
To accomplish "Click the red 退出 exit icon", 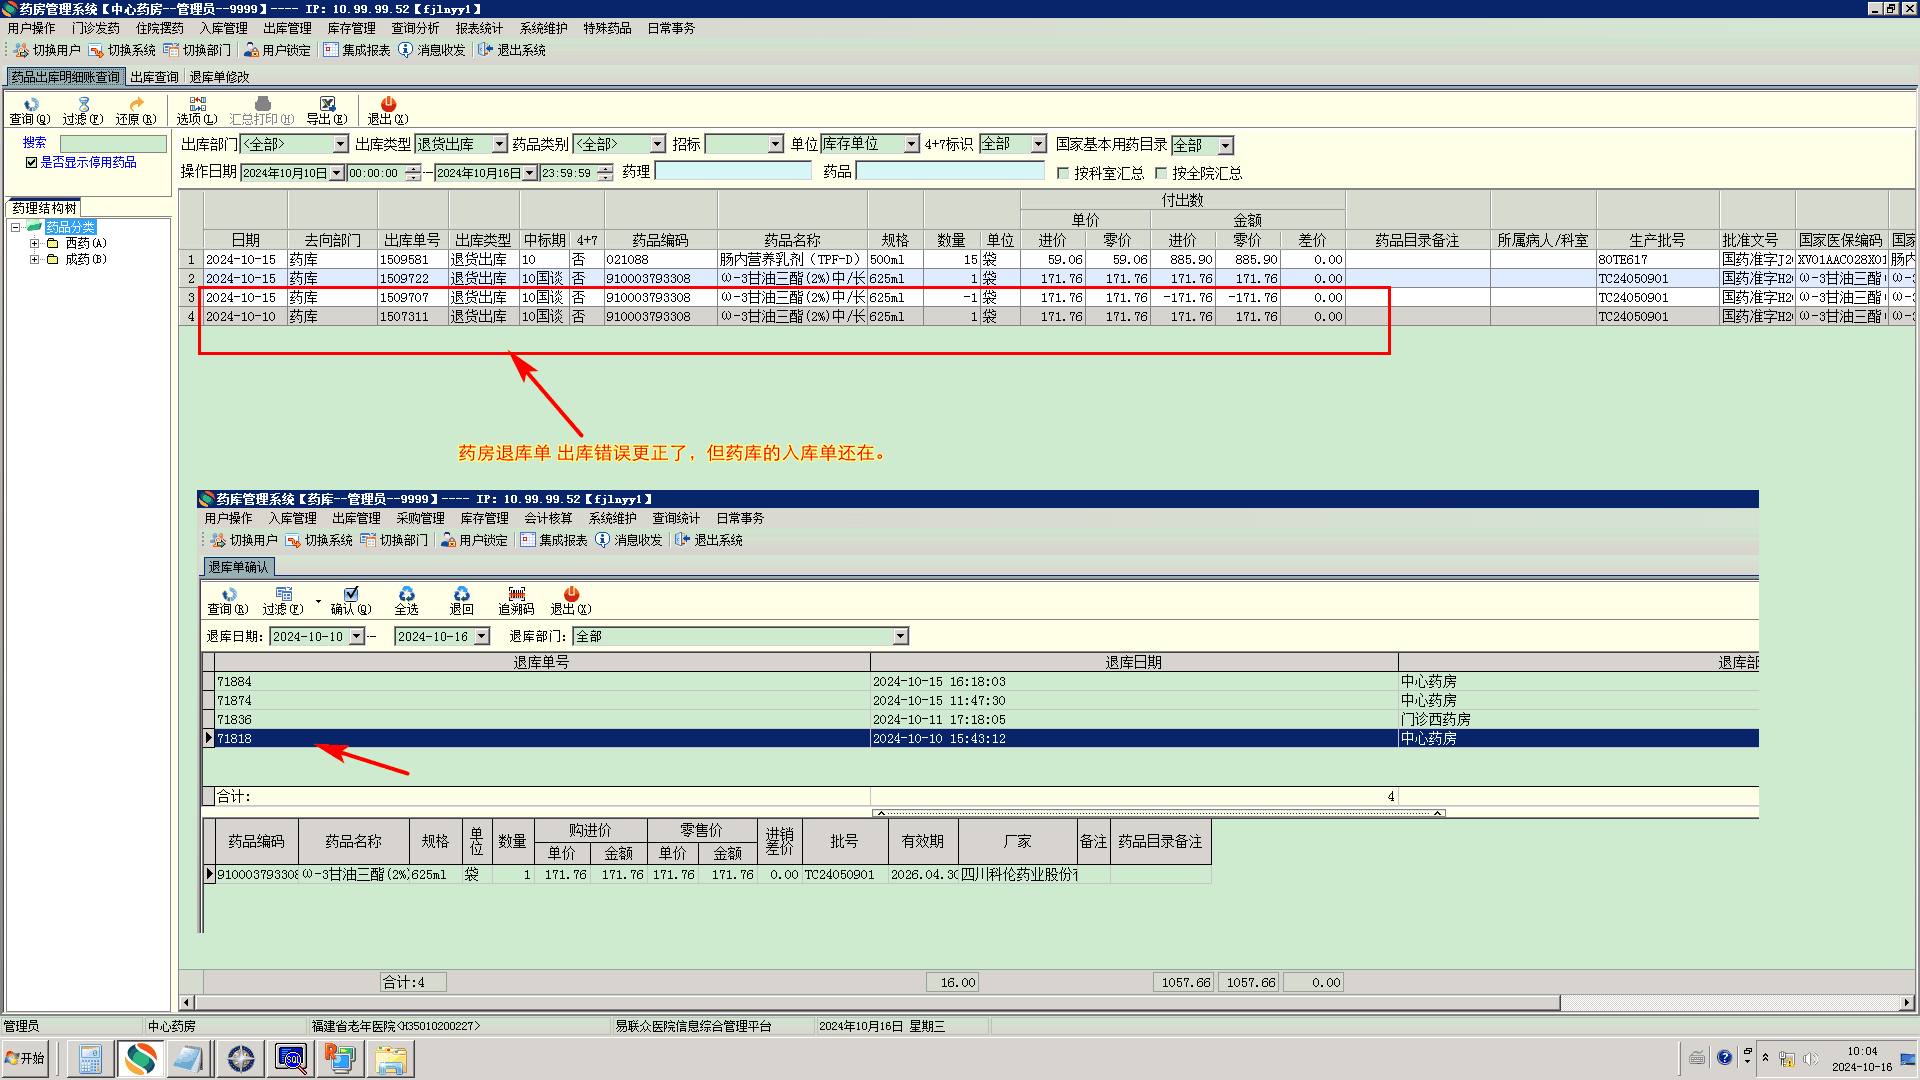I will (x=388, y=110).
